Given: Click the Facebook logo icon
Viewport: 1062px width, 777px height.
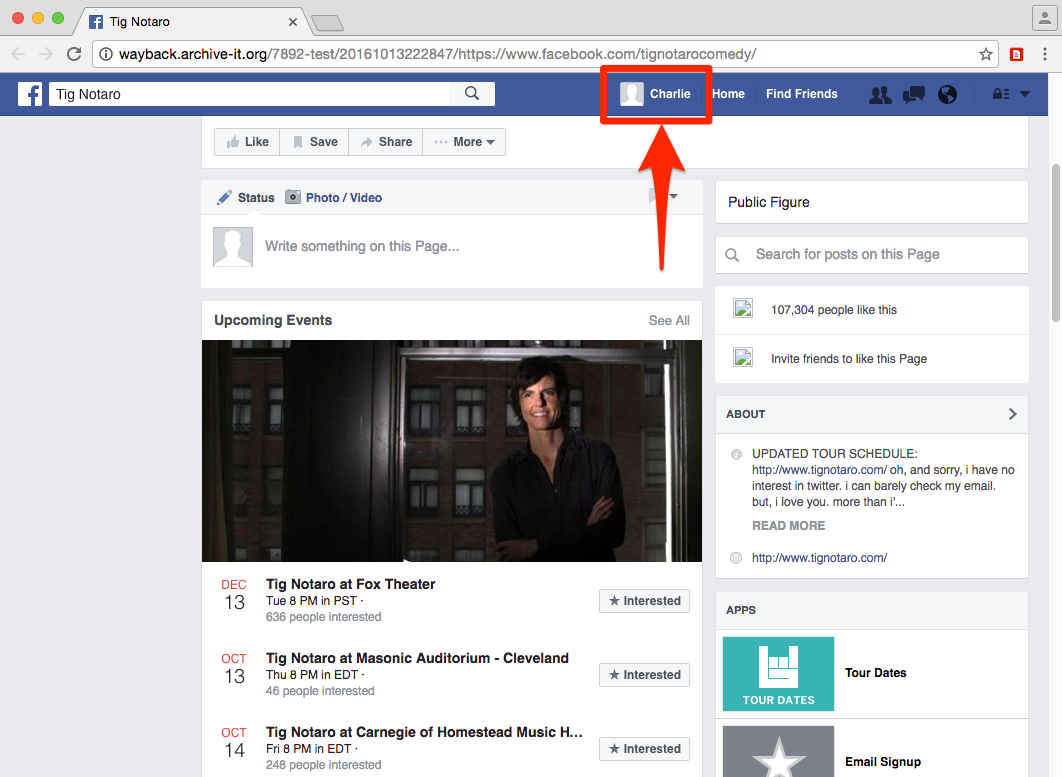Looking at the screenshot, I should tap(31, 94).
